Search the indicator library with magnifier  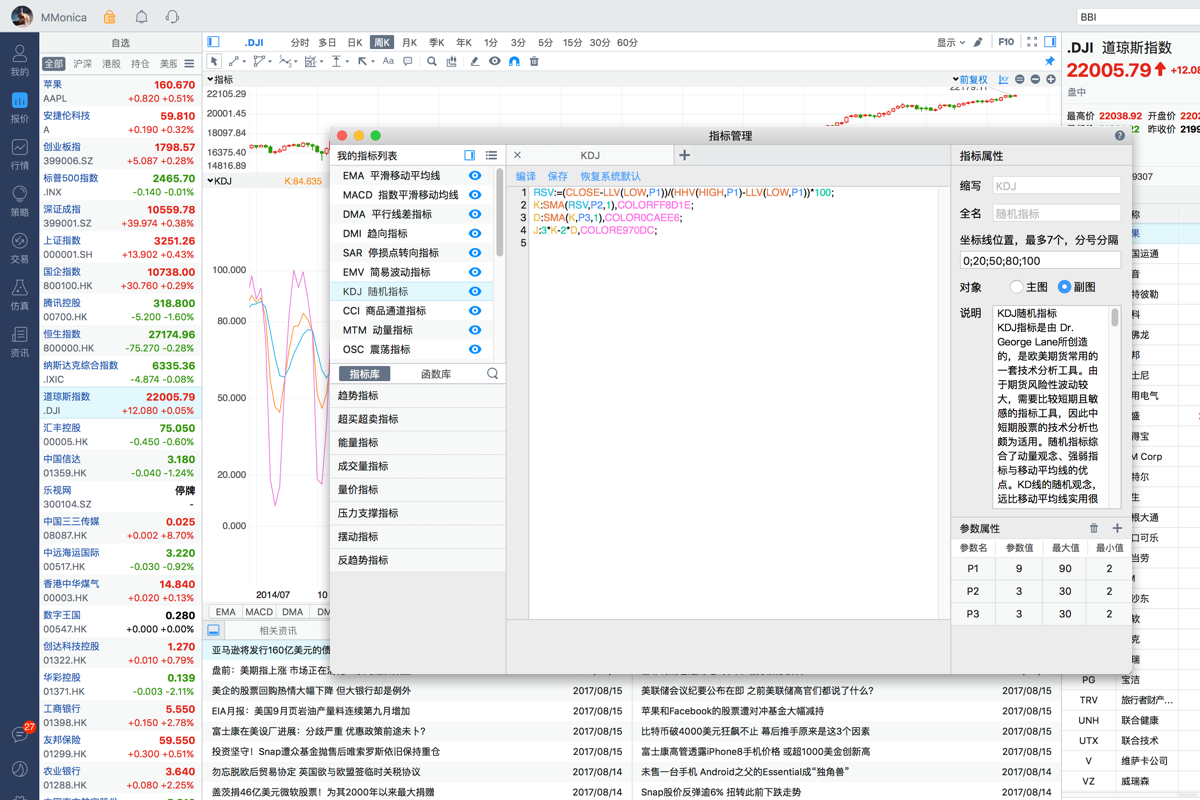[492, 374]
